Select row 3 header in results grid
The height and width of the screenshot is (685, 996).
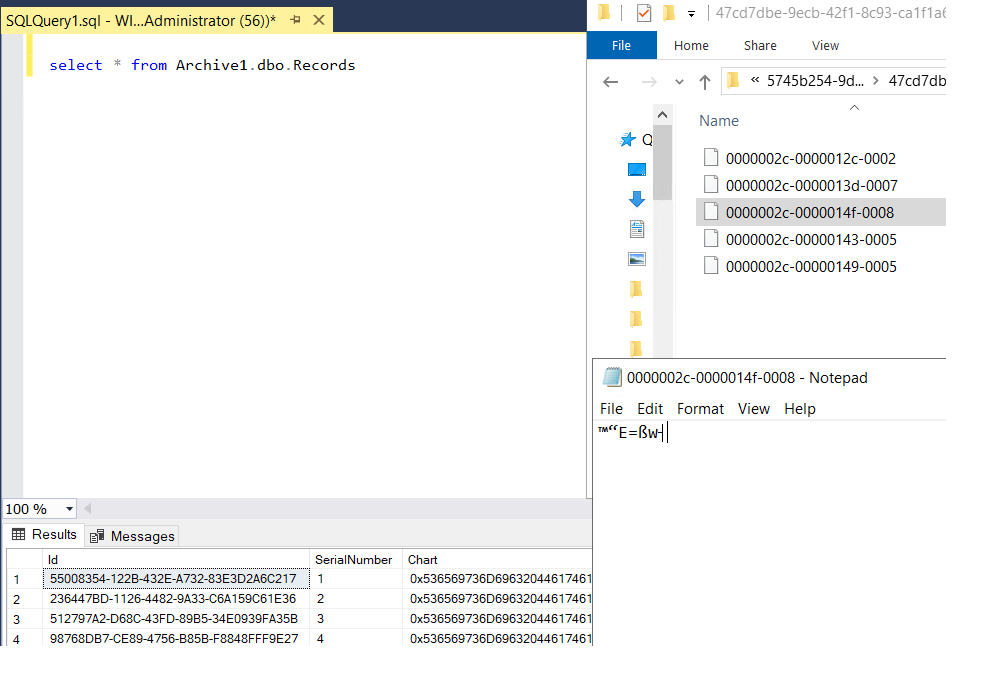pyautogui.click(x=16, y=619)
